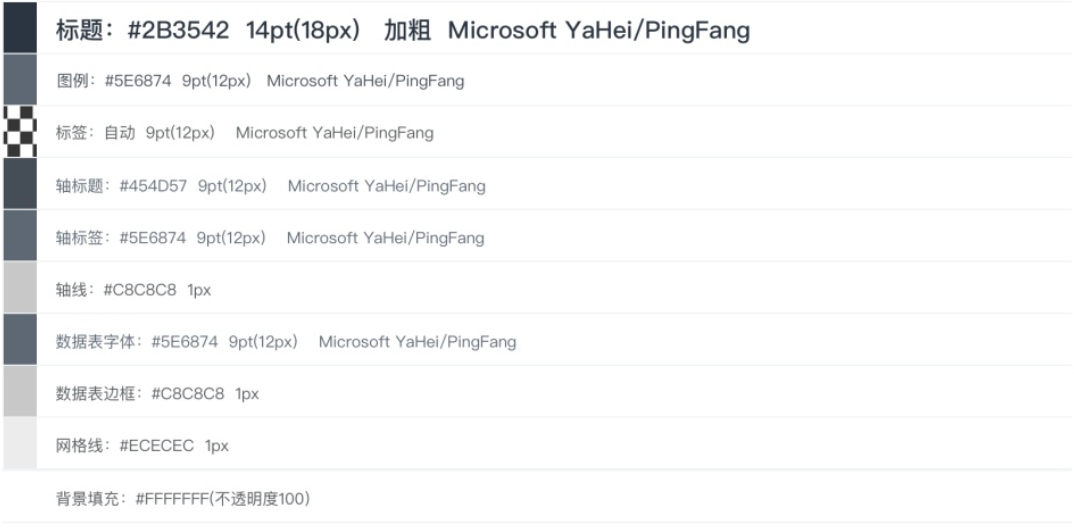Click the 数据表边框 gray color swatch
Screen dimensions: 1074x528
[x=18, y=393]
